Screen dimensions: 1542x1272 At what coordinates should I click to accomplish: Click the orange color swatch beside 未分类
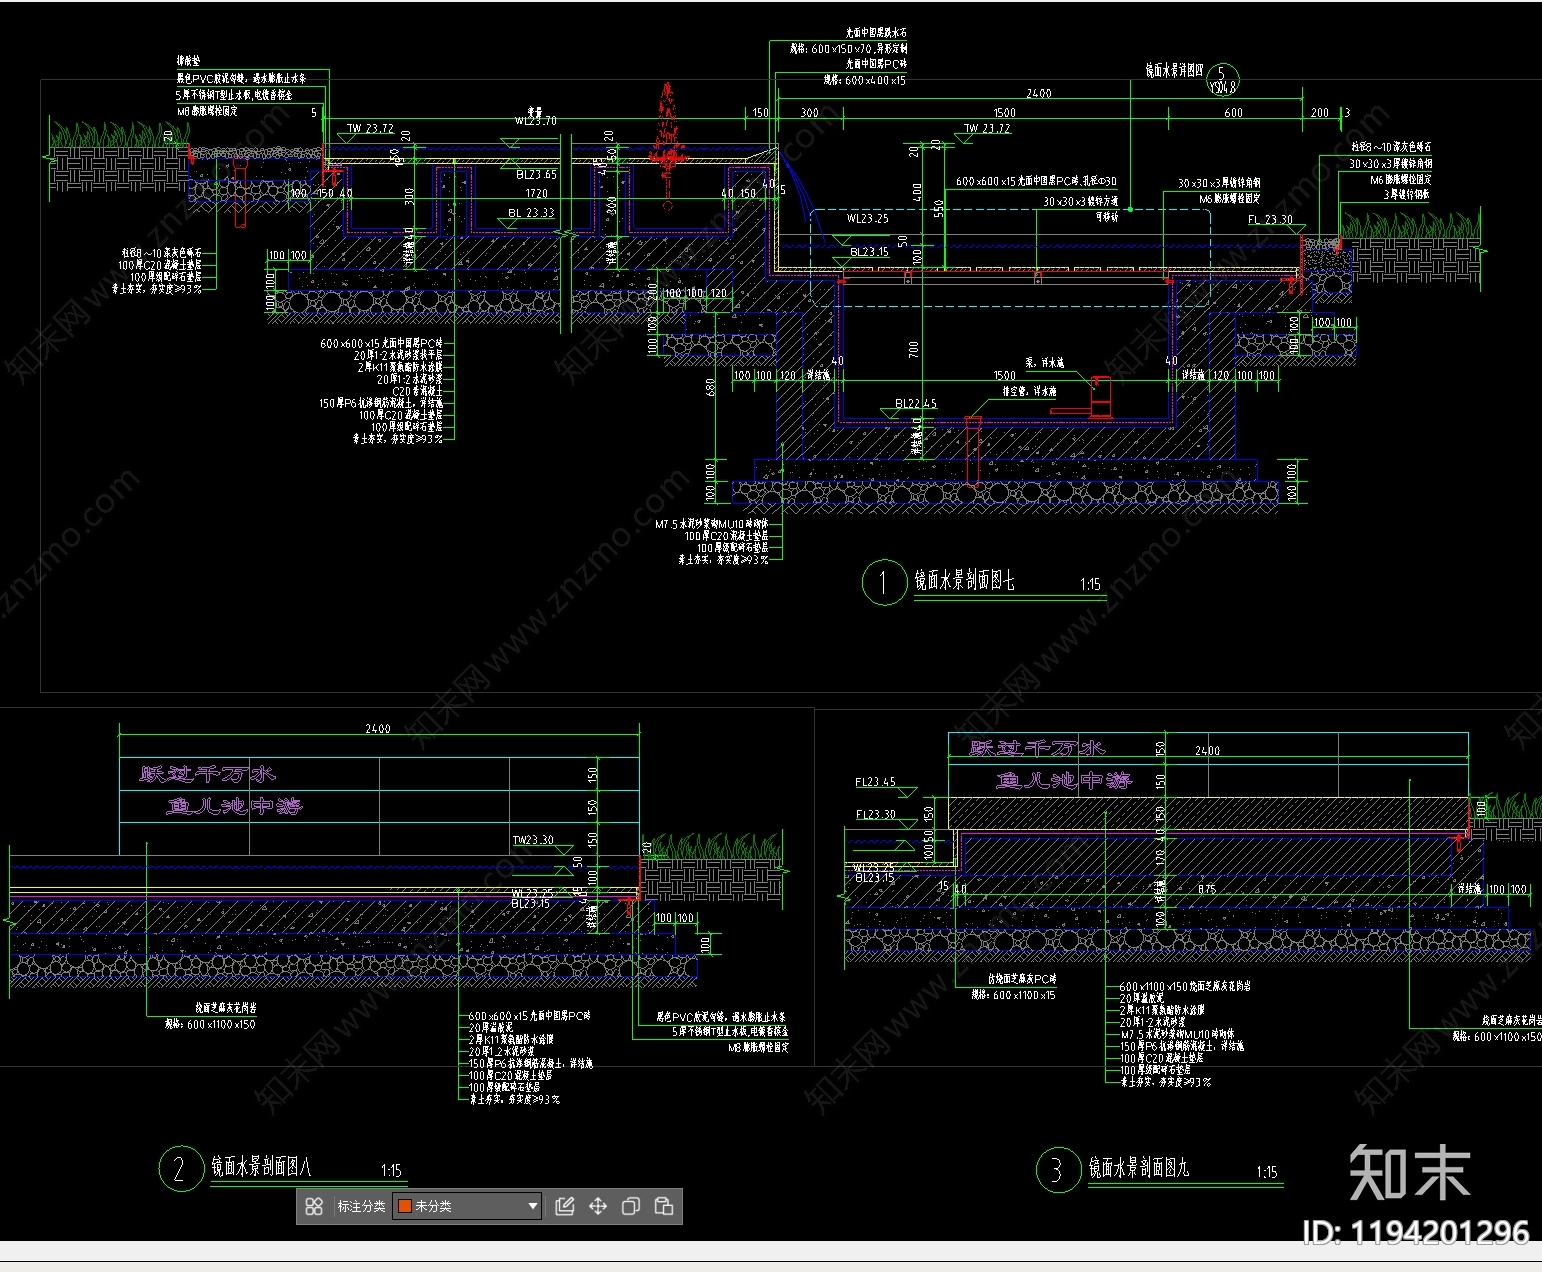[405, 1206]
